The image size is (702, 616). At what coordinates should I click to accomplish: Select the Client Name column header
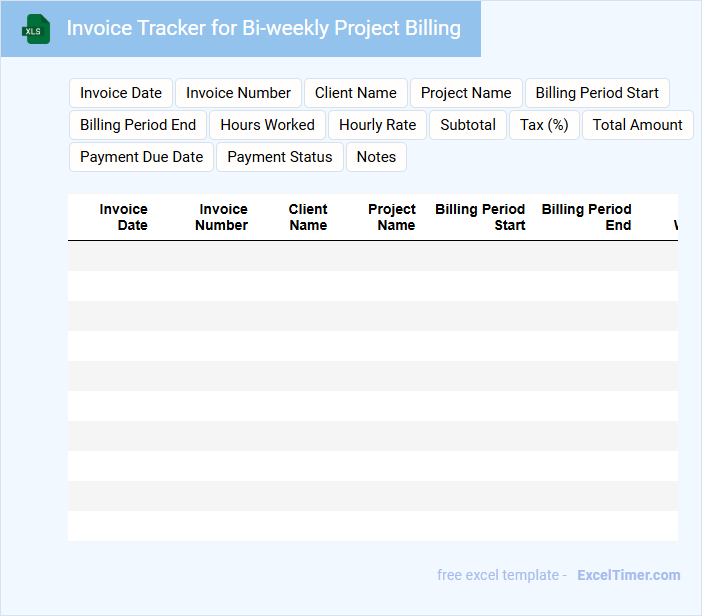[308, 217]
